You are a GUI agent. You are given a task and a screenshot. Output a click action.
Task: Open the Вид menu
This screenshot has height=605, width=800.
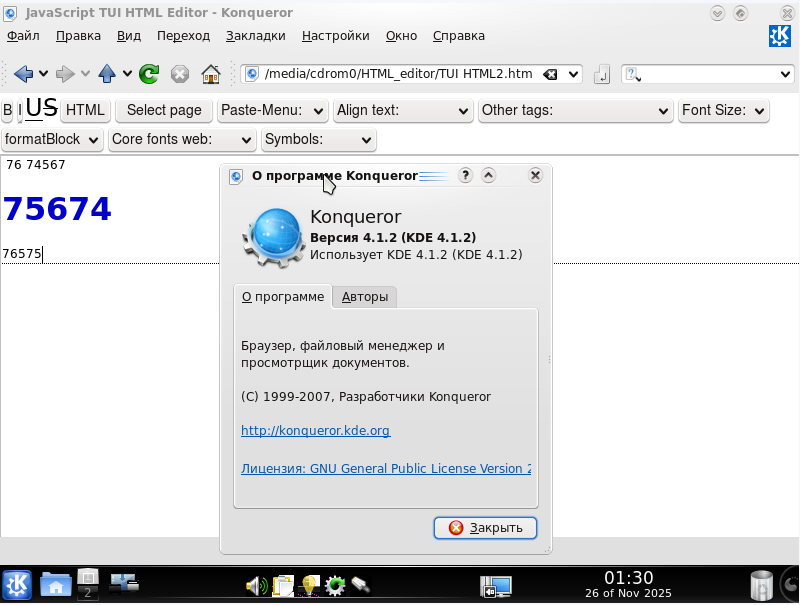[129, 36]
